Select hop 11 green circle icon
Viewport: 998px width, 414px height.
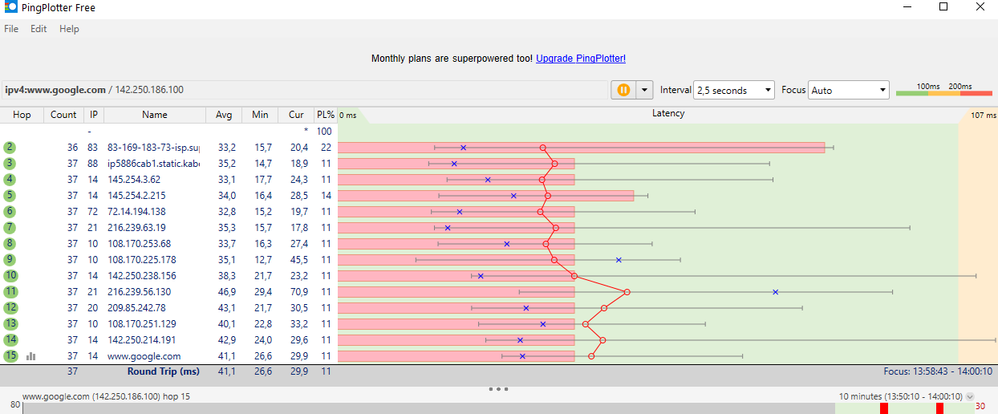coord(10,292)
